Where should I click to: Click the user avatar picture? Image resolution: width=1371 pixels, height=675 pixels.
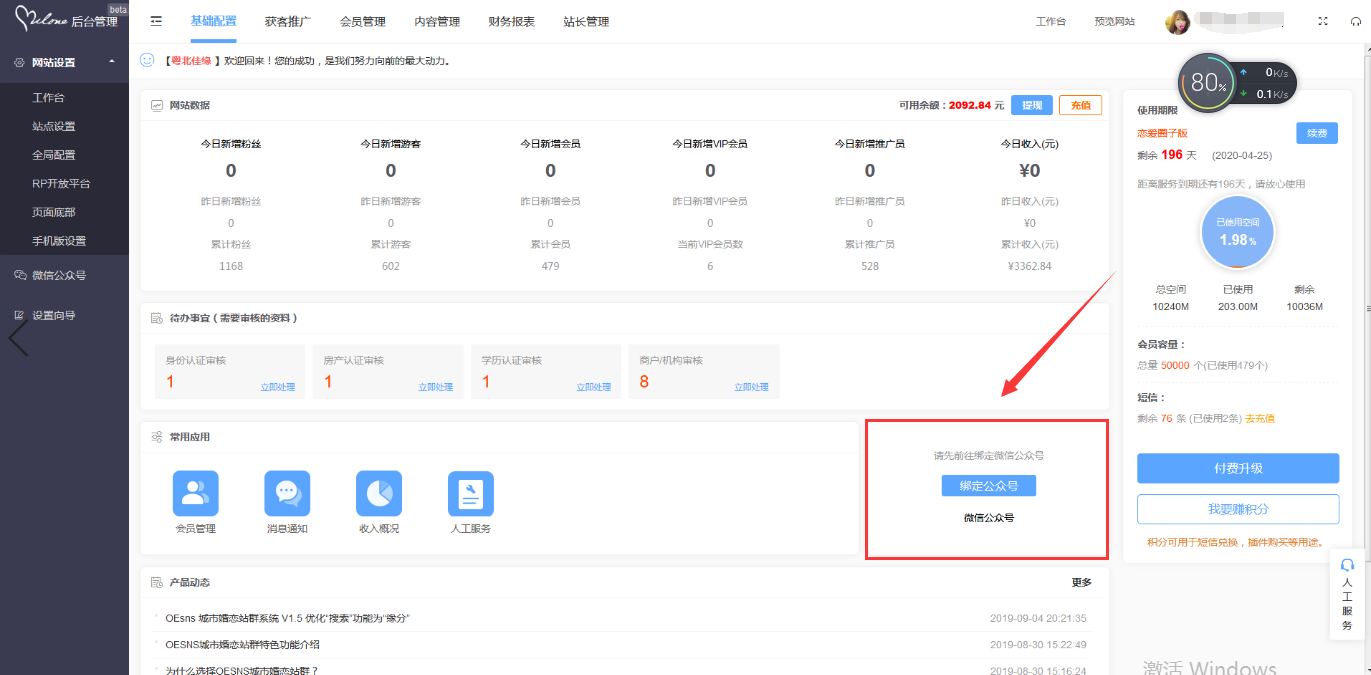point(1177,22)
